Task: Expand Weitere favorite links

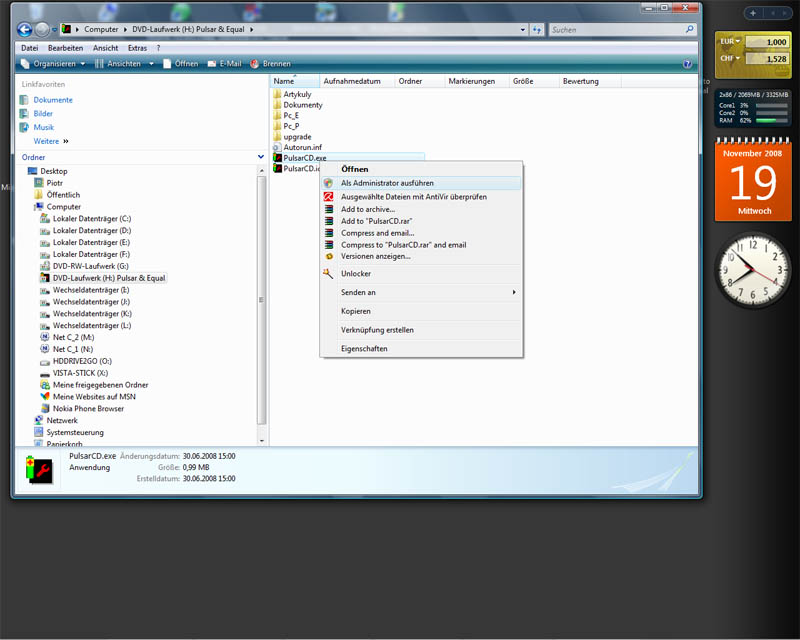Action: coord(51,141)
